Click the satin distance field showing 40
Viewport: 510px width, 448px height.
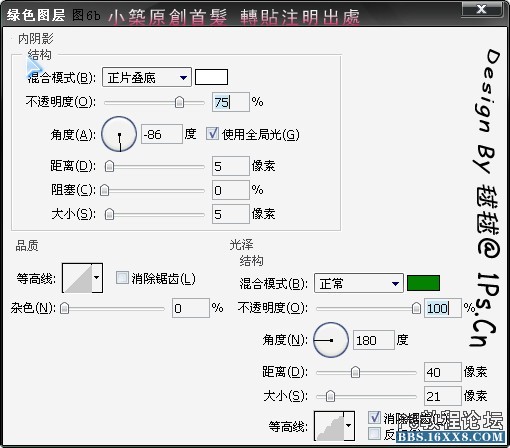pyautogui.click(x=443, y=372)
